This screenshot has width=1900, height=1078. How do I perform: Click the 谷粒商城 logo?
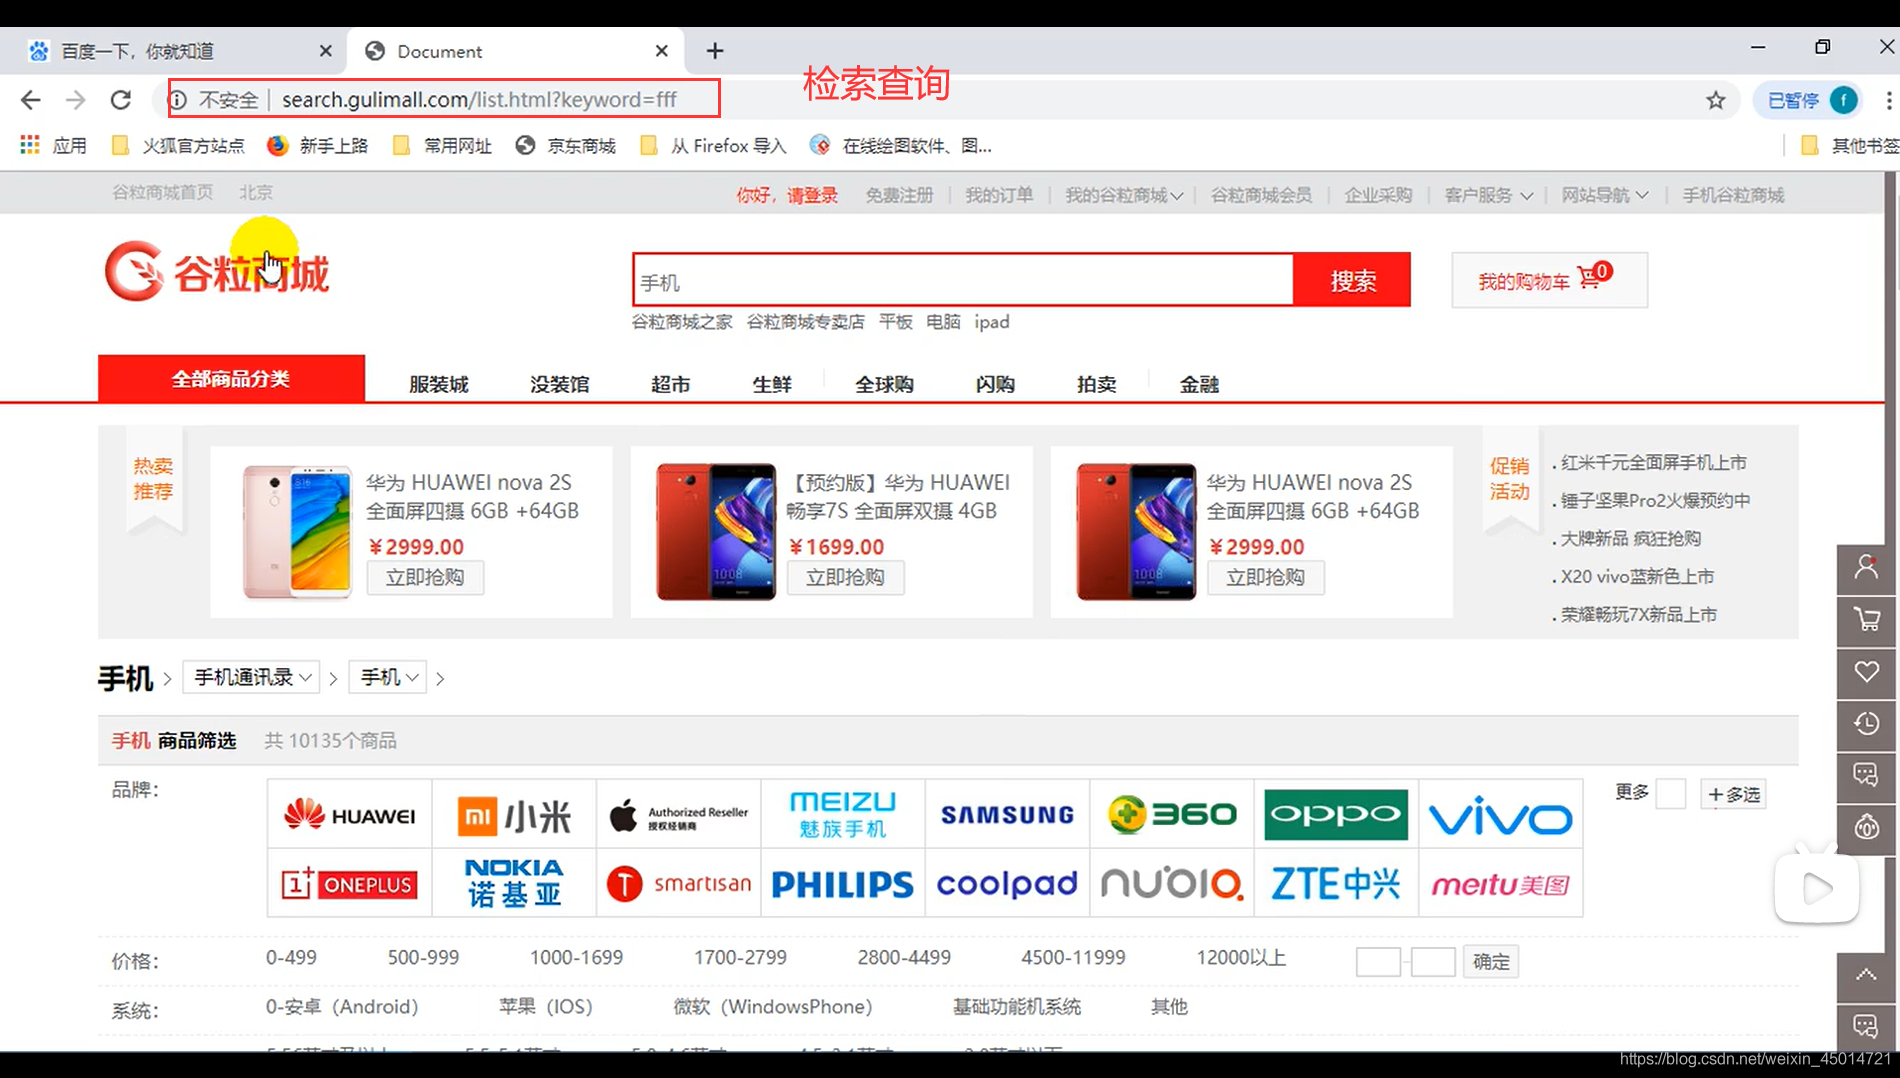[x=217, y=272]
